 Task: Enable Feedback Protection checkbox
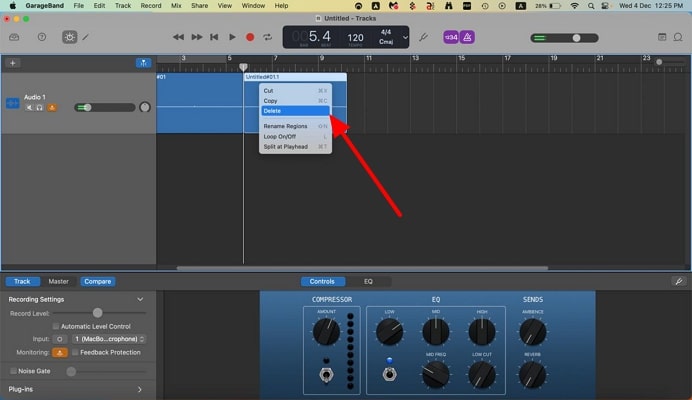pyautogui.click(x=75, y=352)
